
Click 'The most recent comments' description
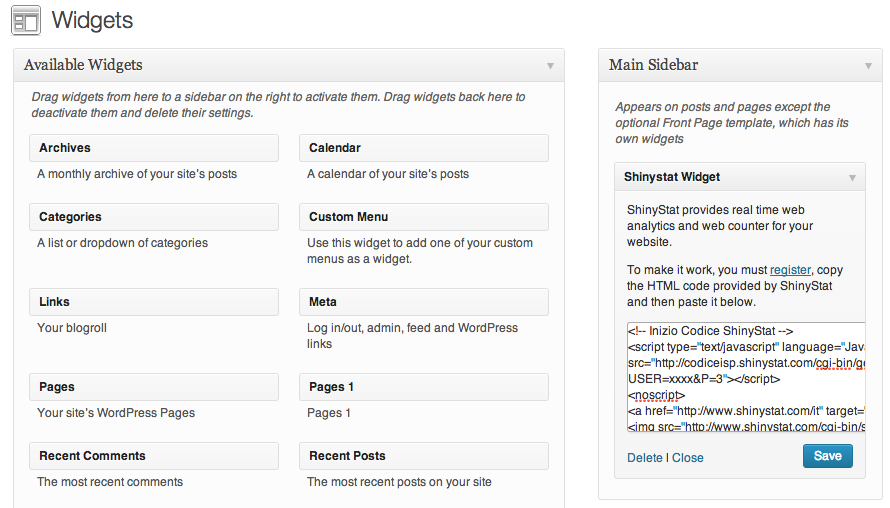[x=110, y=482]
